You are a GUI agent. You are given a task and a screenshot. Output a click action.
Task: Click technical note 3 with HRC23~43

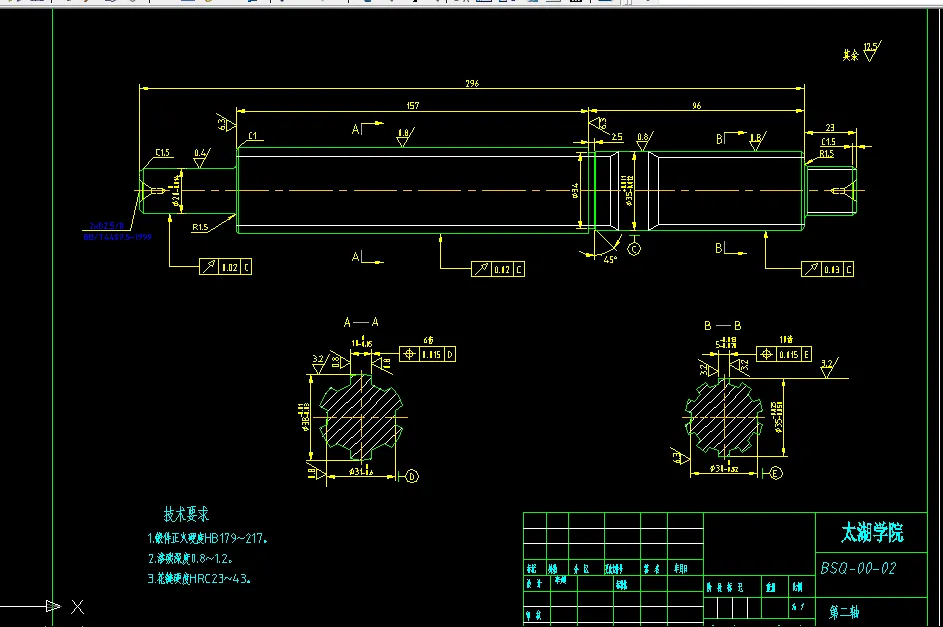tap(200, 580)
